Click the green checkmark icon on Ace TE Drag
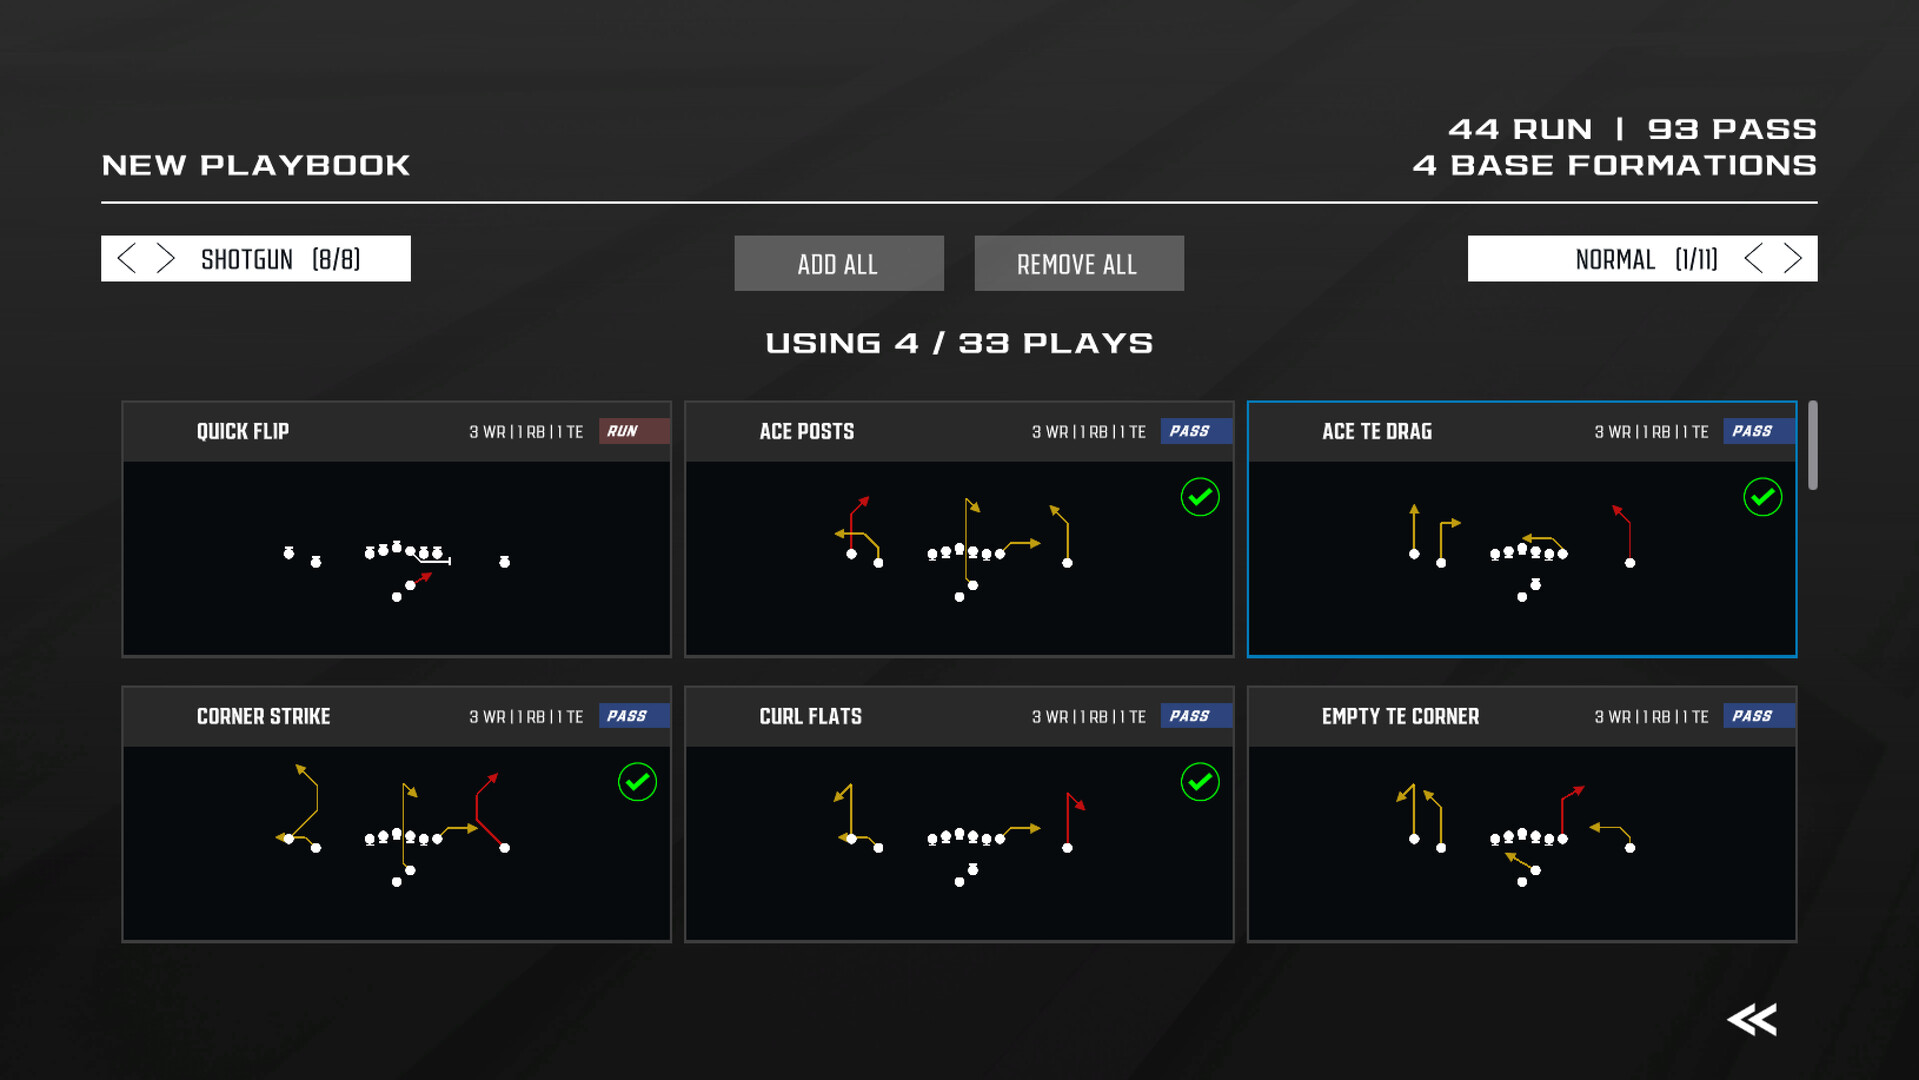 click(x=1762, y=496)
